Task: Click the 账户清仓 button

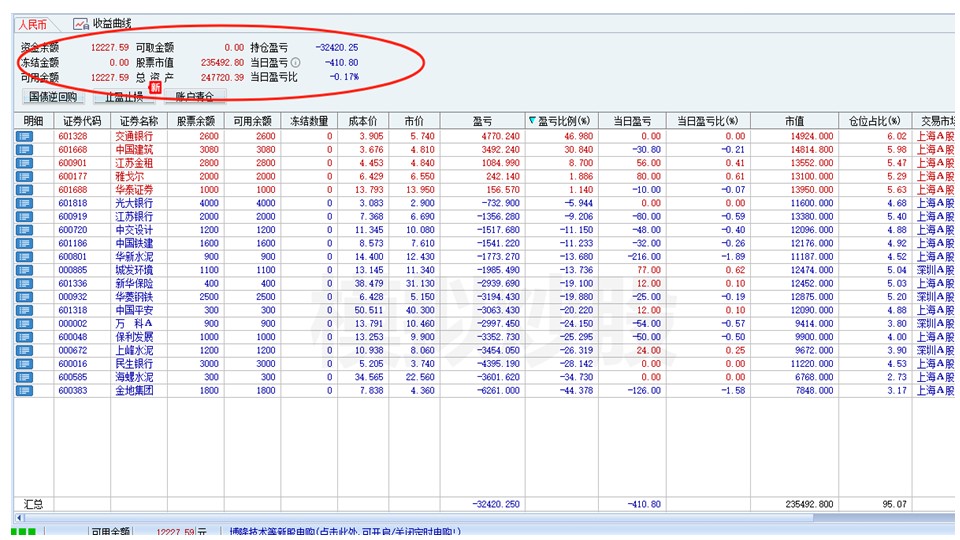Action: (195, 97)
